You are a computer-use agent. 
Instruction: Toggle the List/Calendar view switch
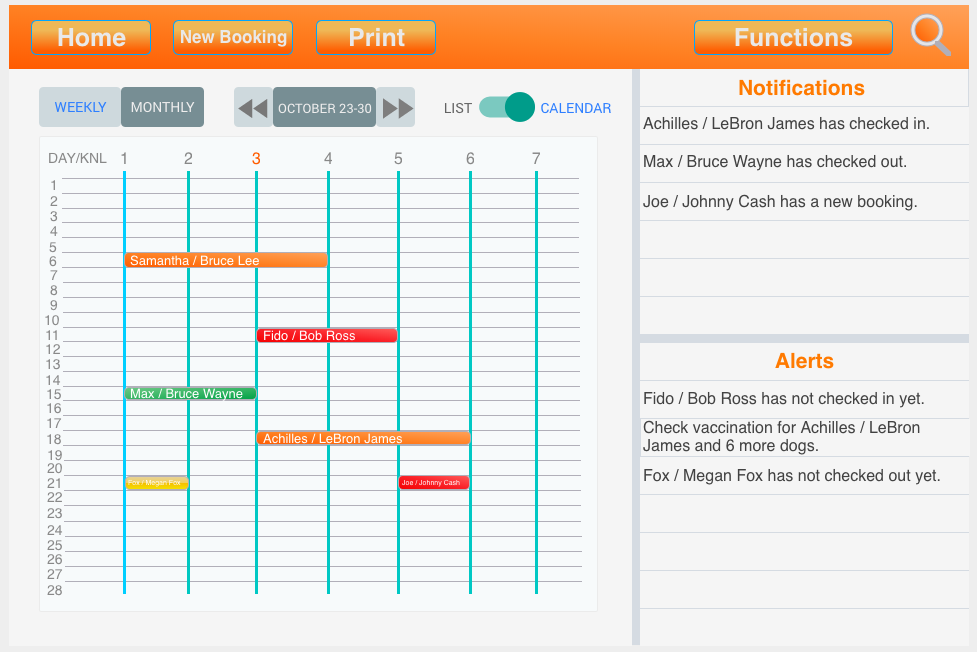(x=507, y=107)
